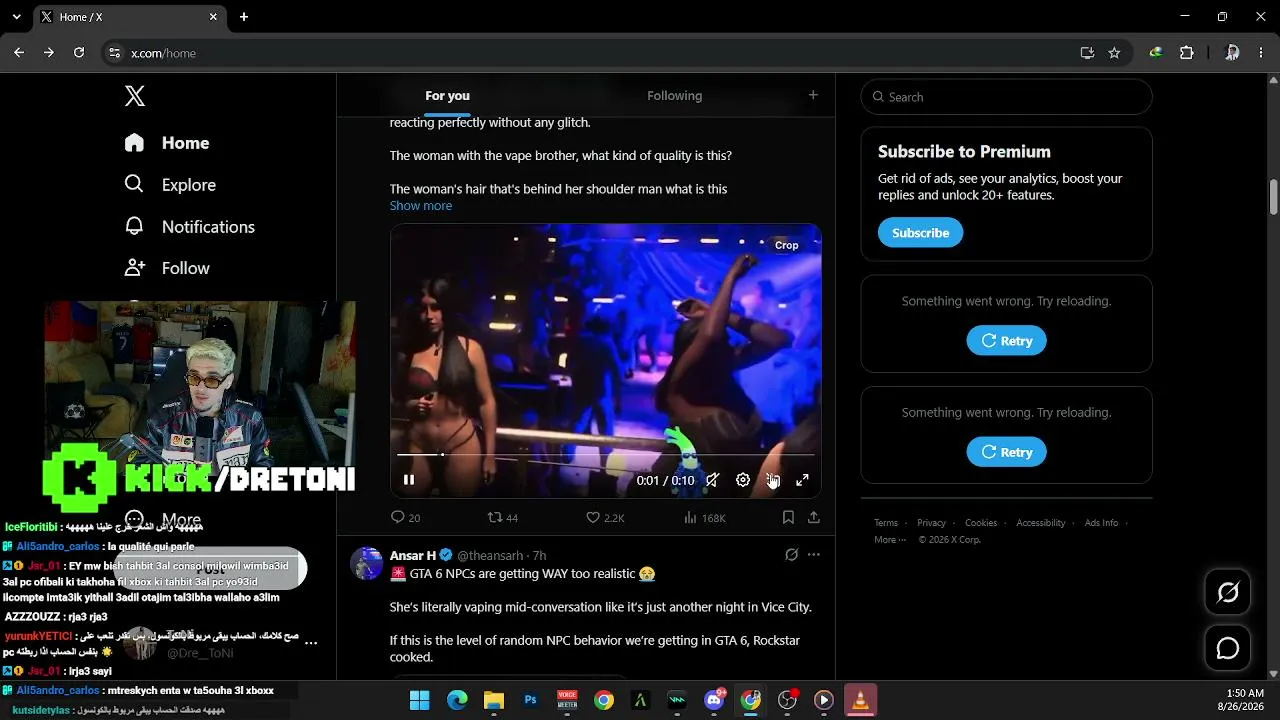Open Voicemeeter from the taskbar
Viewport: 1280px width, 720px height.
pos(567,700)
